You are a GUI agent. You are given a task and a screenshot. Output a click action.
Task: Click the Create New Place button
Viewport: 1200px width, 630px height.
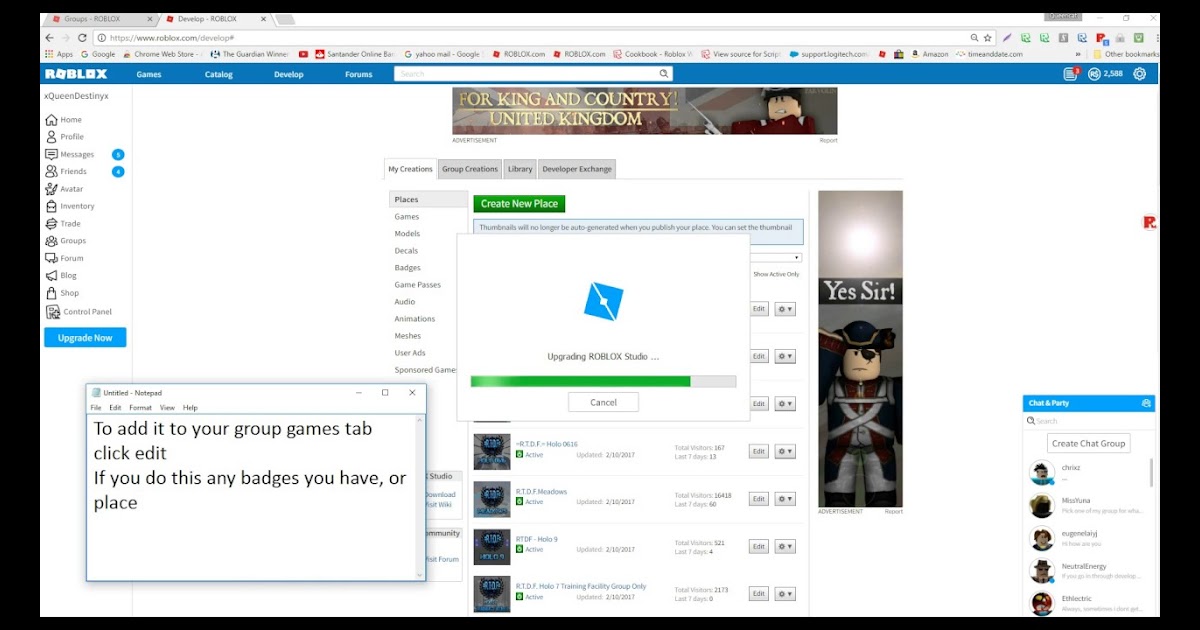pos(519,204)
